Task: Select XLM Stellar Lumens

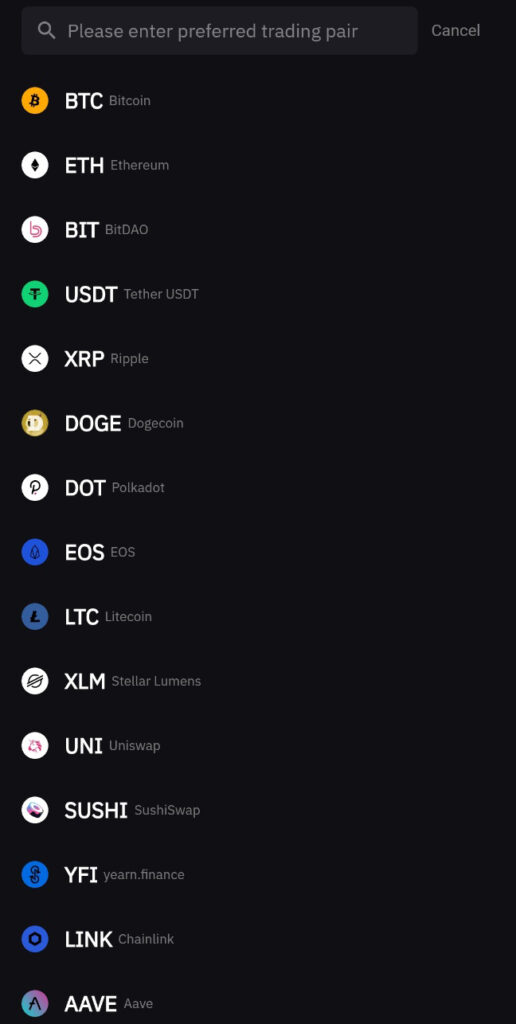Action: (258, 681)
